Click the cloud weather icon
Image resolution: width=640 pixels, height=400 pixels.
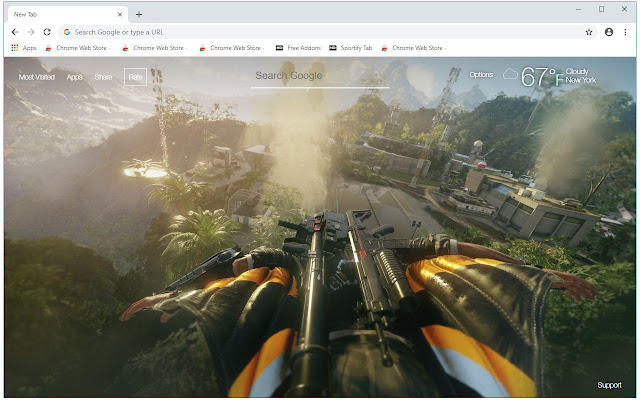coord(510,74)
